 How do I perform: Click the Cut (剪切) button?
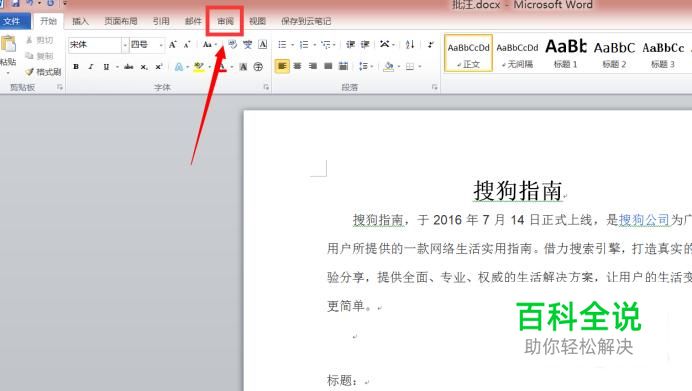click(40, 40)
